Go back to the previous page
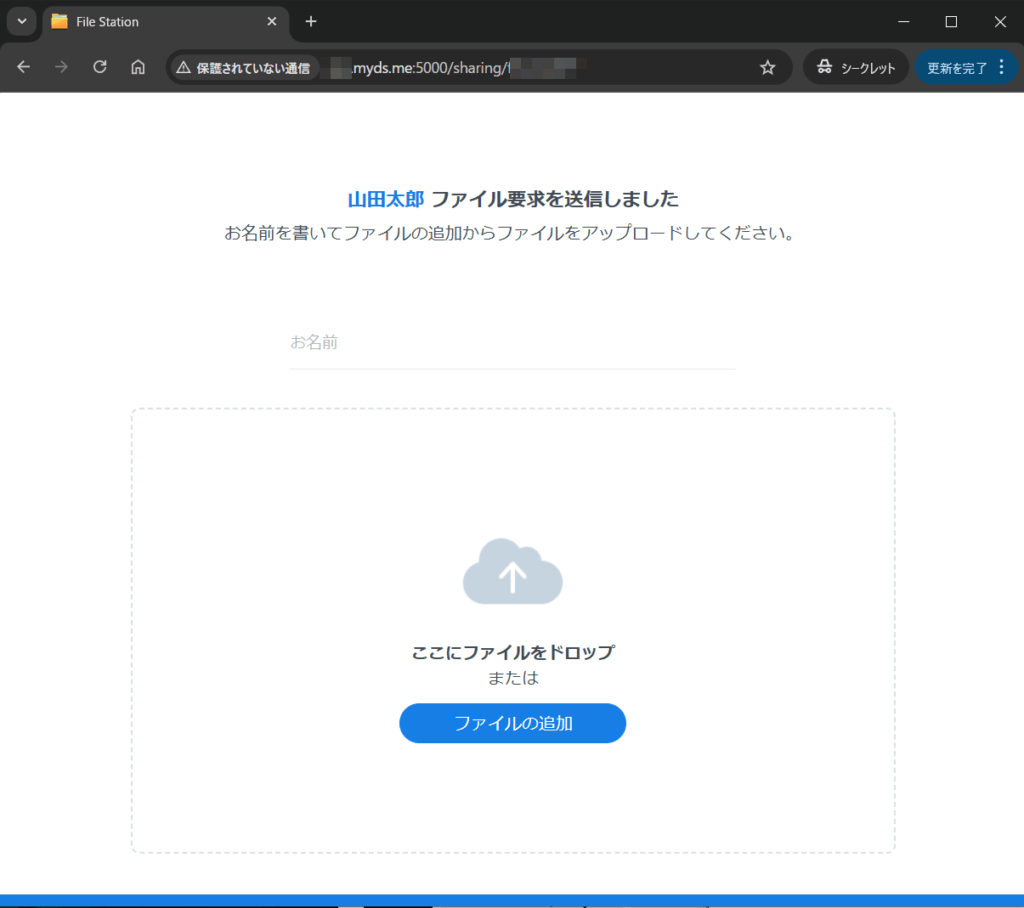This screenshot has height=908, width=1024. click(24, 67)
